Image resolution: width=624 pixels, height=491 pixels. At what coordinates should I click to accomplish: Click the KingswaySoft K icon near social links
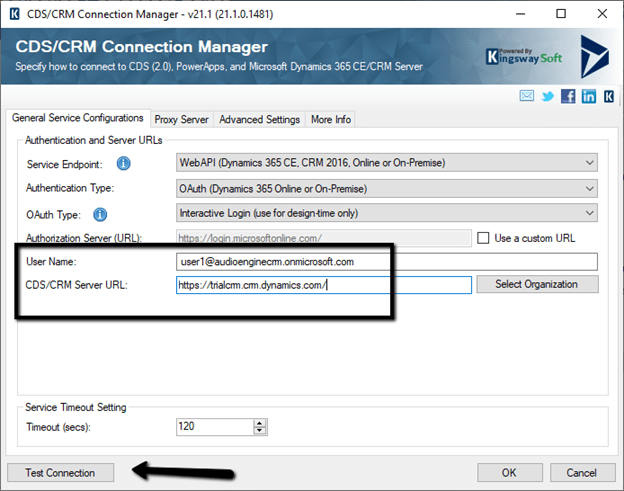pos(609,96)
